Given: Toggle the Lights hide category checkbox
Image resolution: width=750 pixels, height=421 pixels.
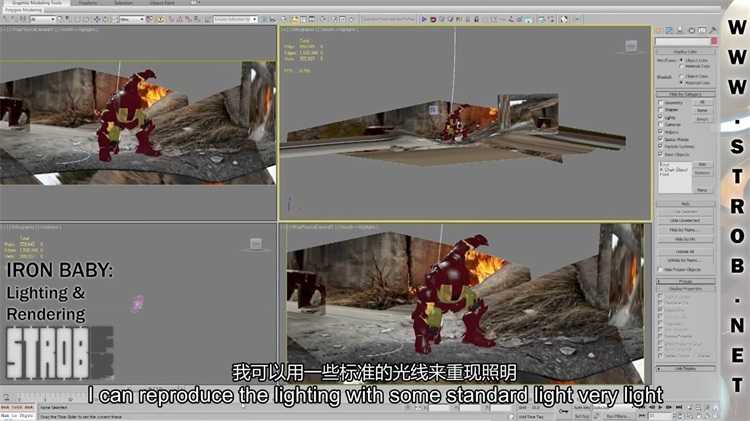Looking at the screenshot, I should click(661, 117).
